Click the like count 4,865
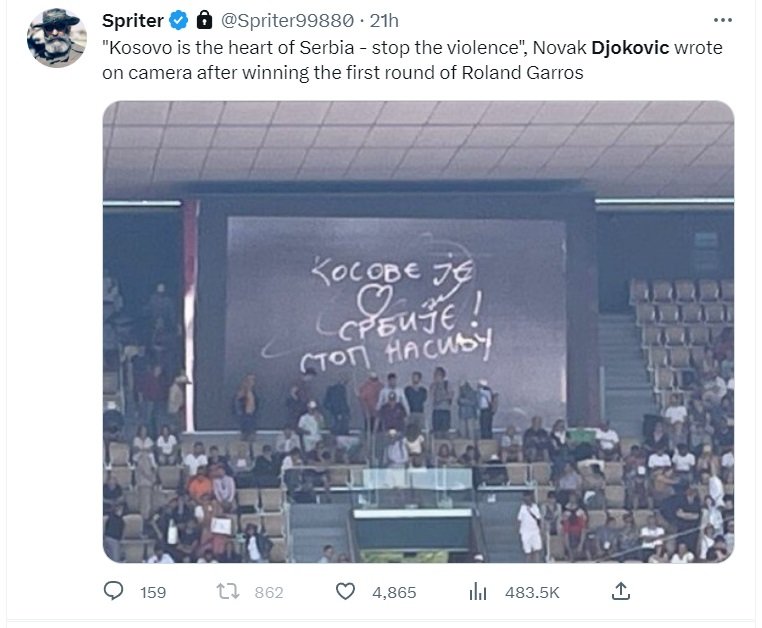This screenshot has width=762, height=628. tap(394, 592)
